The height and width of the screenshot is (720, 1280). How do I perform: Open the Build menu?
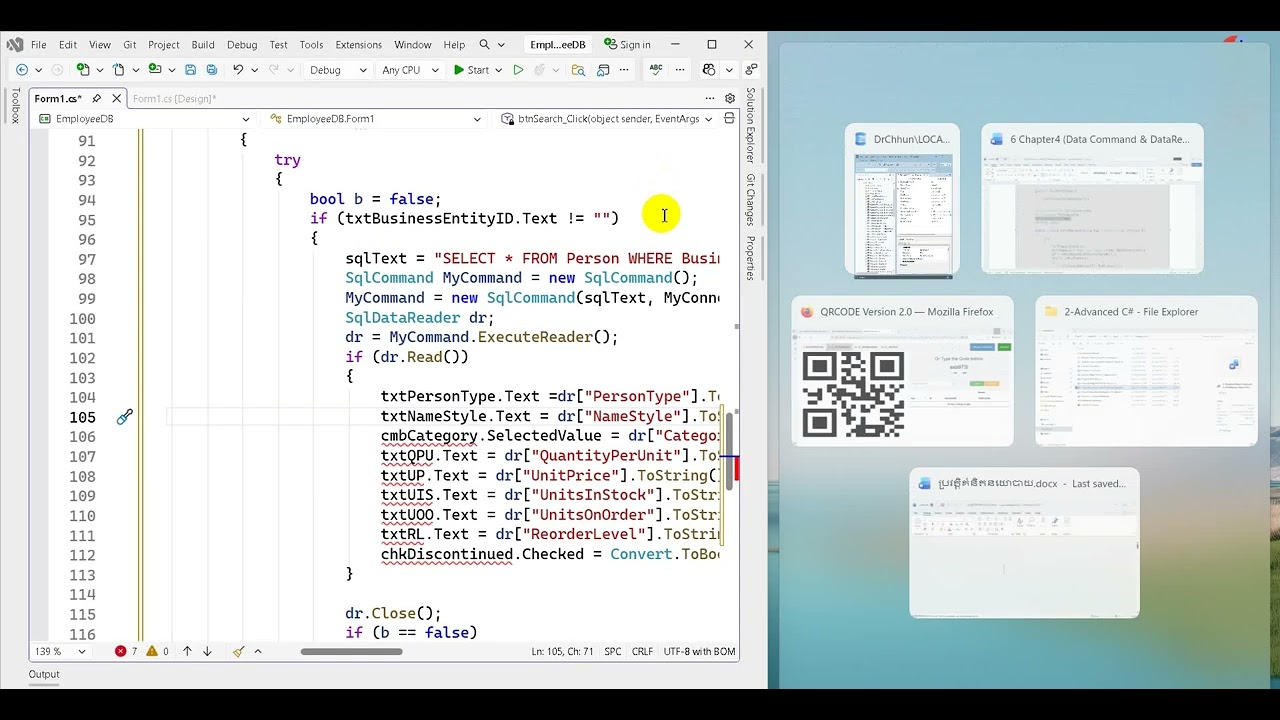click(203, 45)
